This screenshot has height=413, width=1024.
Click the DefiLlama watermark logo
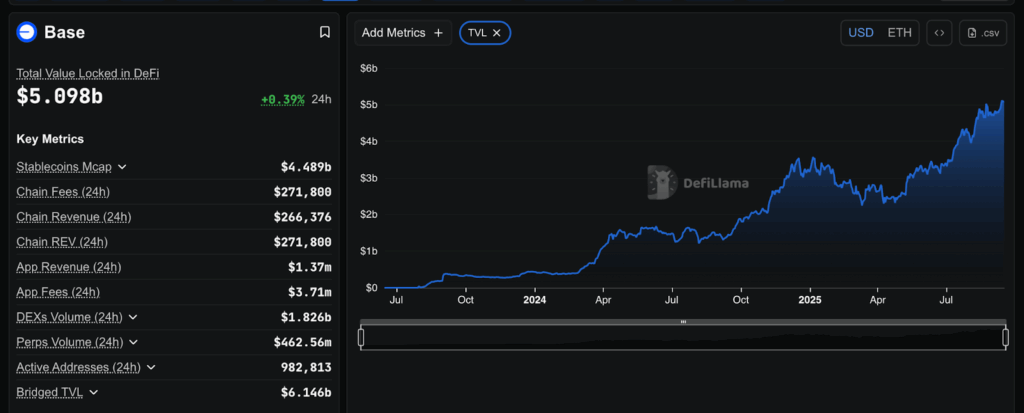660,182
